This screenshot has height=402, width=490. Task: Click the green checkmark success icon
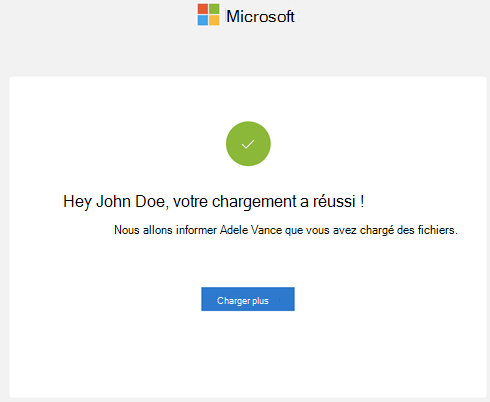click(x=248, y=144)
